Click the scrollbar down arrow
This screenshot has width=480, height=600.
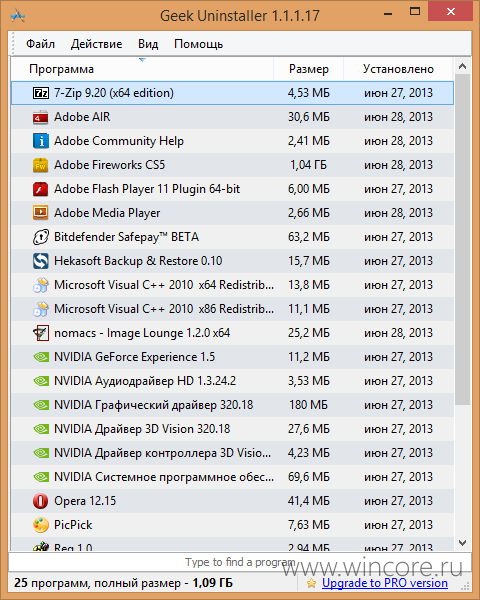(462, 543)
